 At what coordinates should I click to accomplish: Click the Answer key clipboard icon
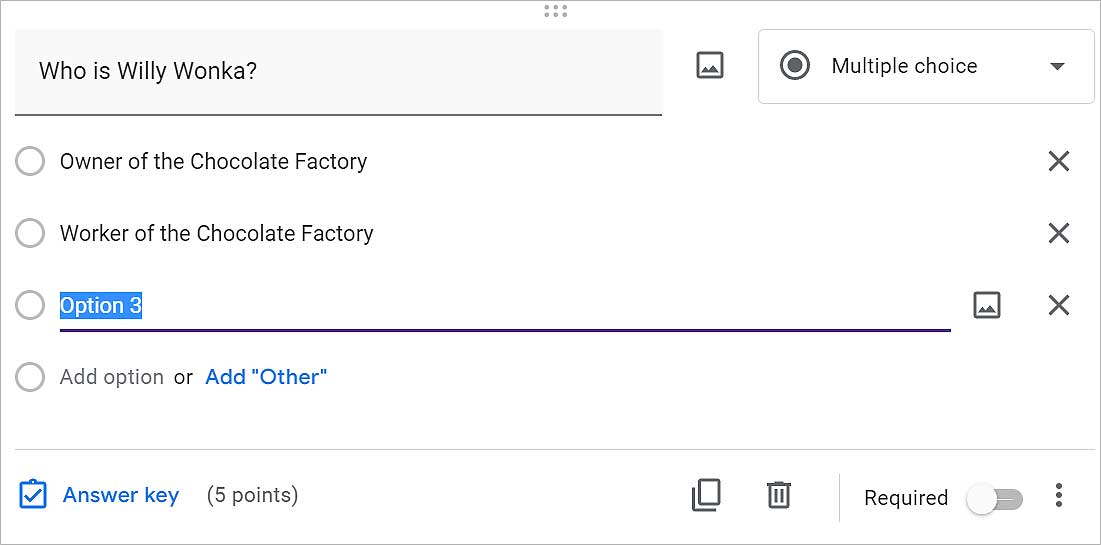[x=32, y=494]
